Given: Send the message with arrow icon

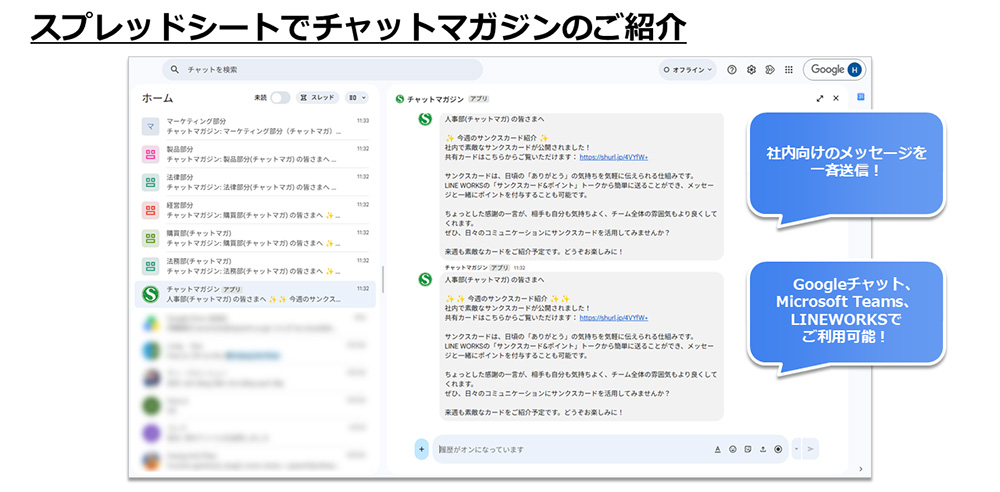Looking at the screenshot, I should pyautogui.click(x=811, y=449).
